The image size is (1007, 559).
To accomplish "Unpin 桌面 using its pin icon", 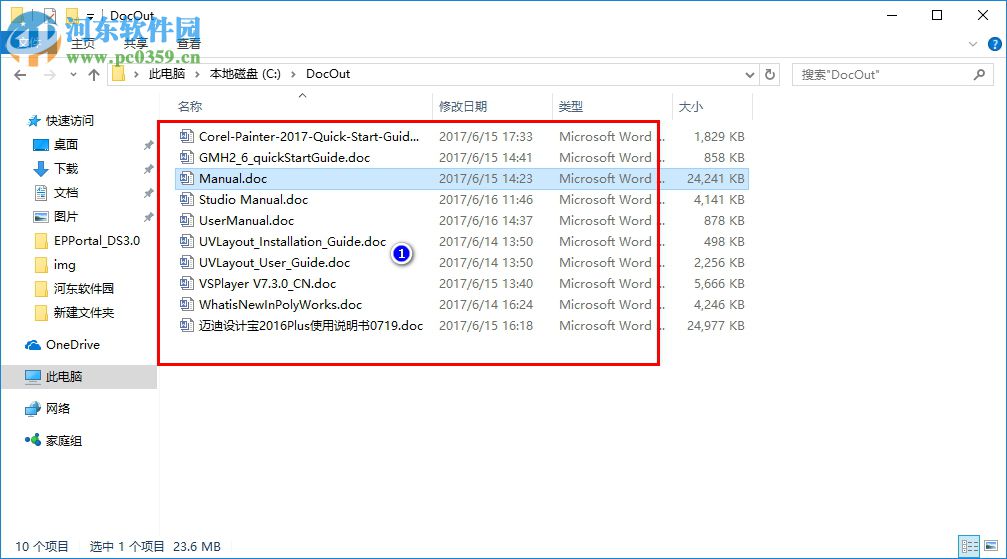I will 148,145.
